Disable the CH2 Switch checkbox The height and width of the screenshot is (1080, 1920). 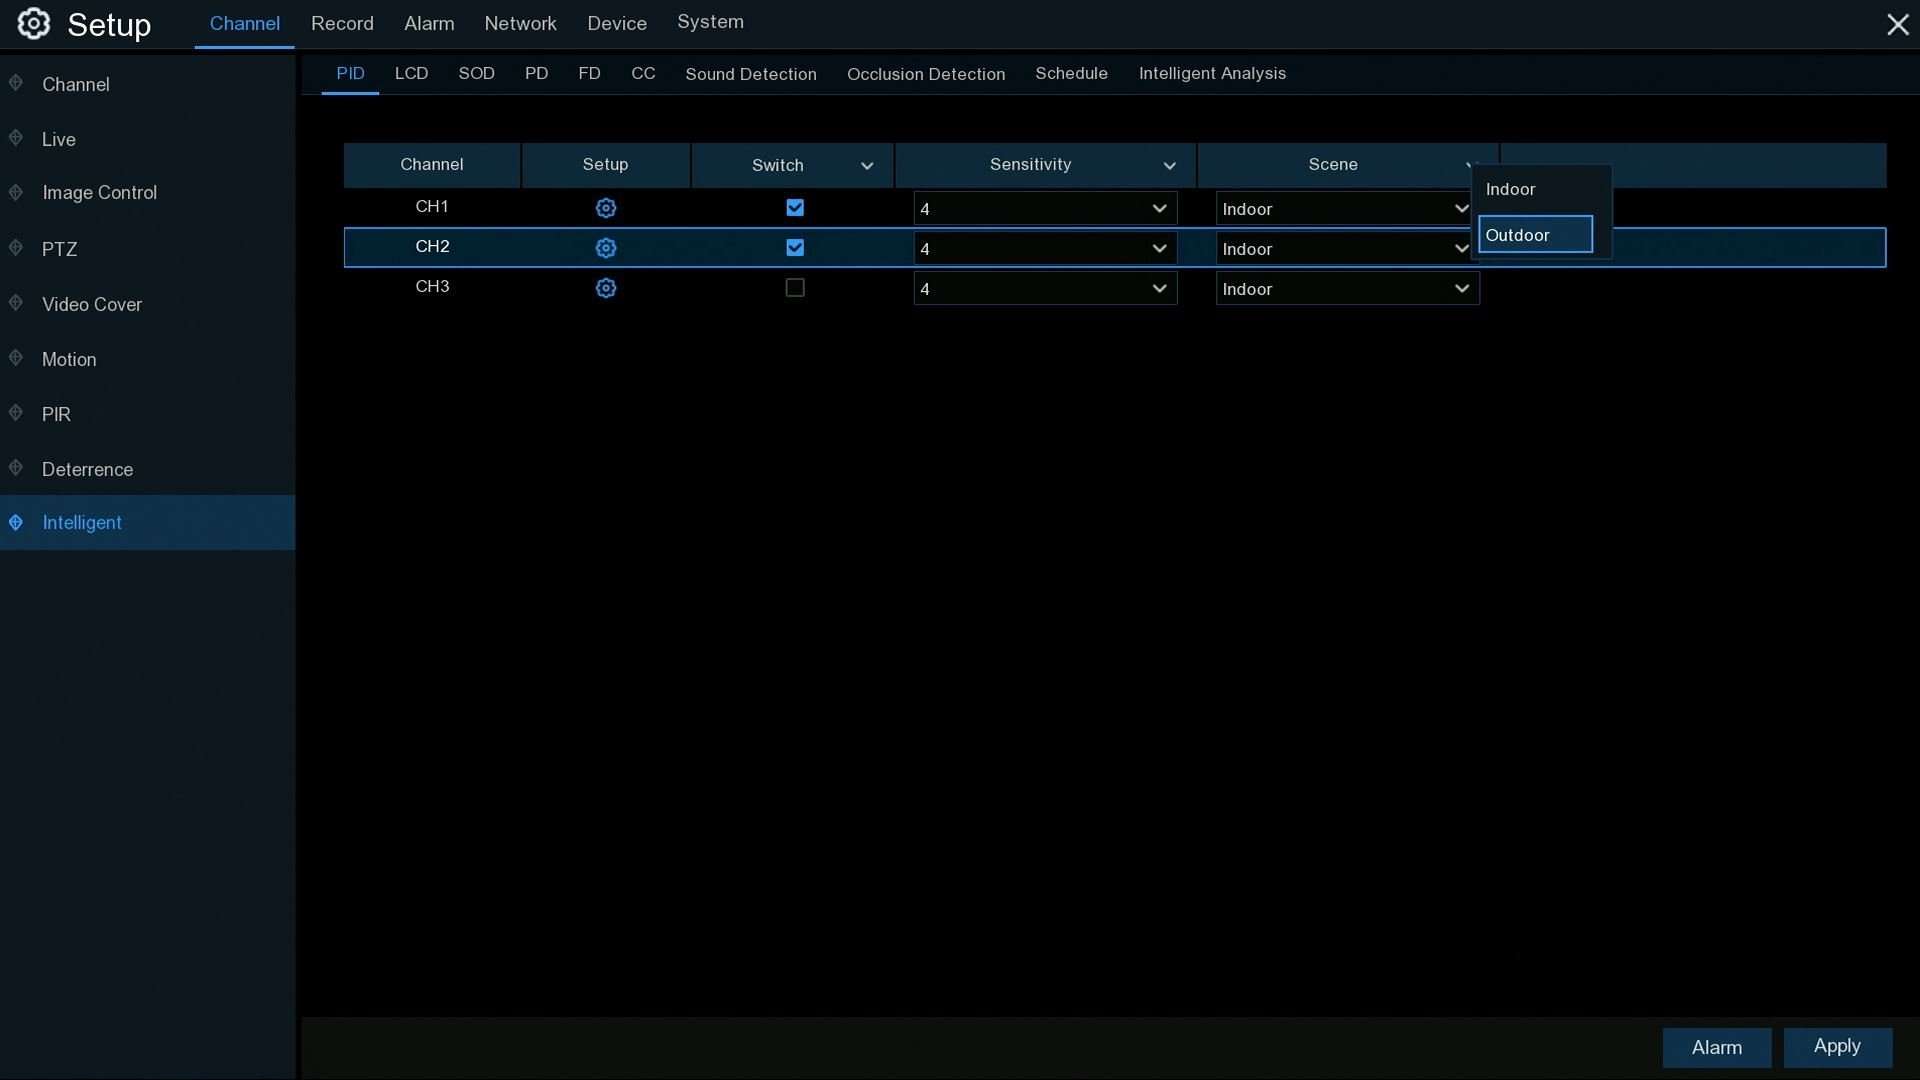(x=795, y=248)
